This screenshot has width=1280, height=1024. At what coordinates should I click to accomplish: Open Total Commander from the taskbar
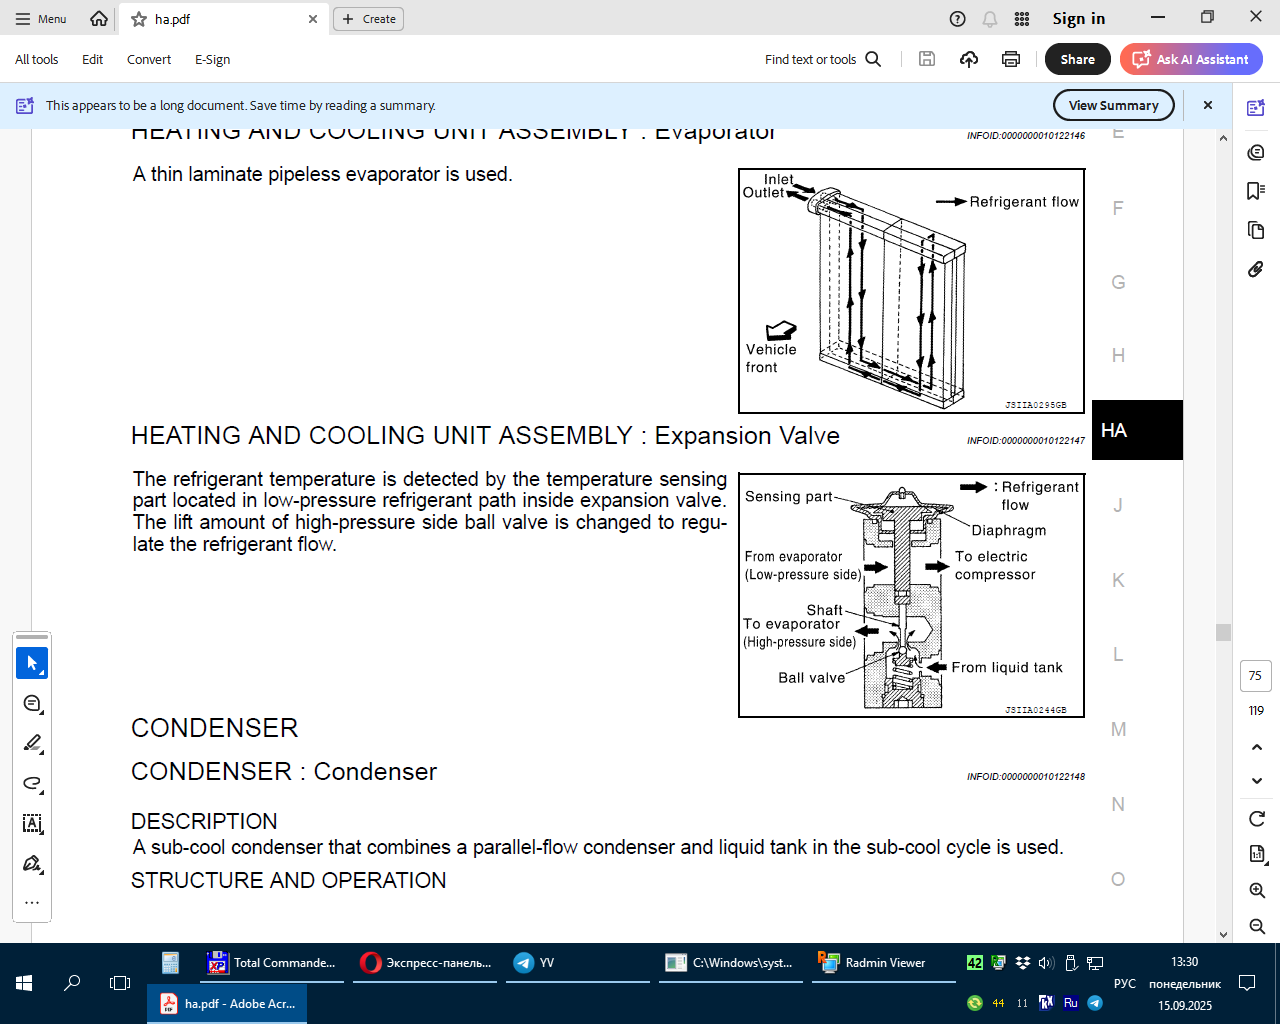tap(272, 963)
